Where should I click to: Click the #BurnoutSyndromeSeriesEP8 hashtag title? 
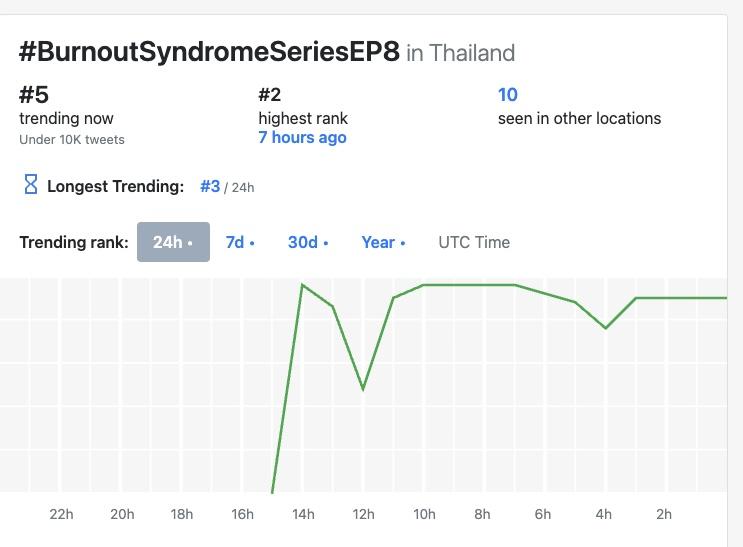pyautogui.click(x=210, y=52)
